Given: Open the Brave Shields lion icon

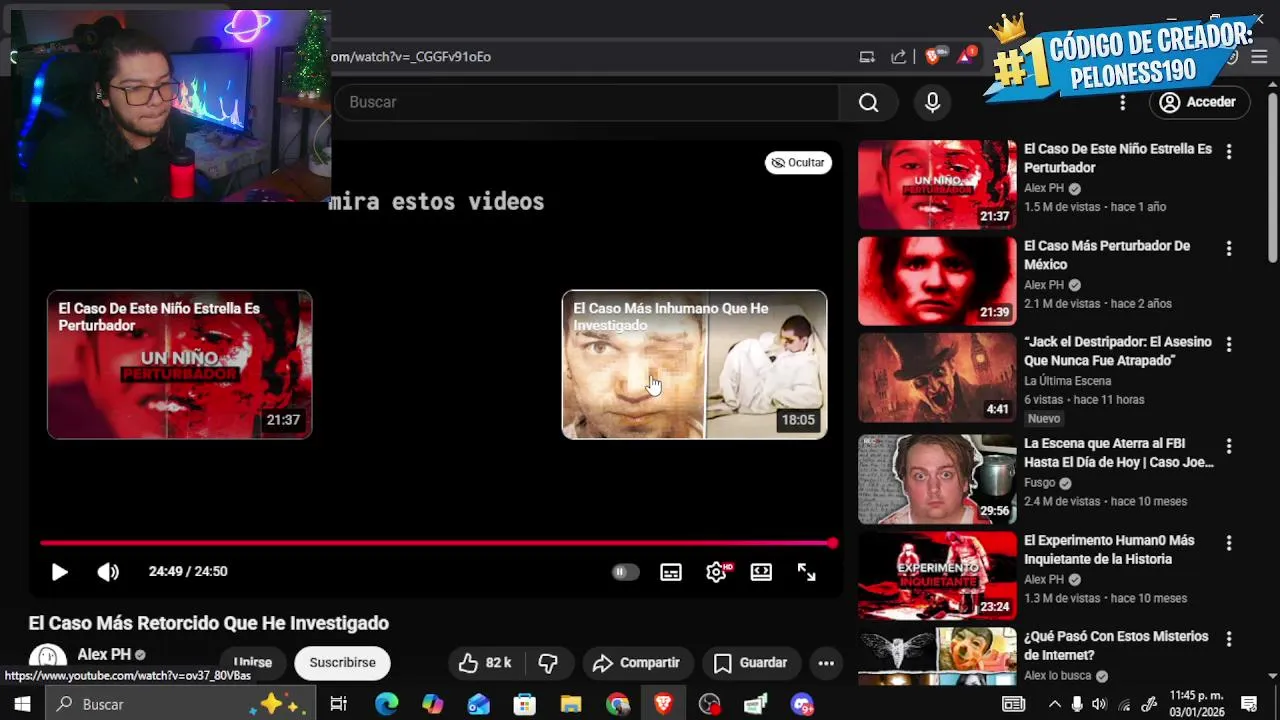Looking at the screenshot, I should point(932,56).
